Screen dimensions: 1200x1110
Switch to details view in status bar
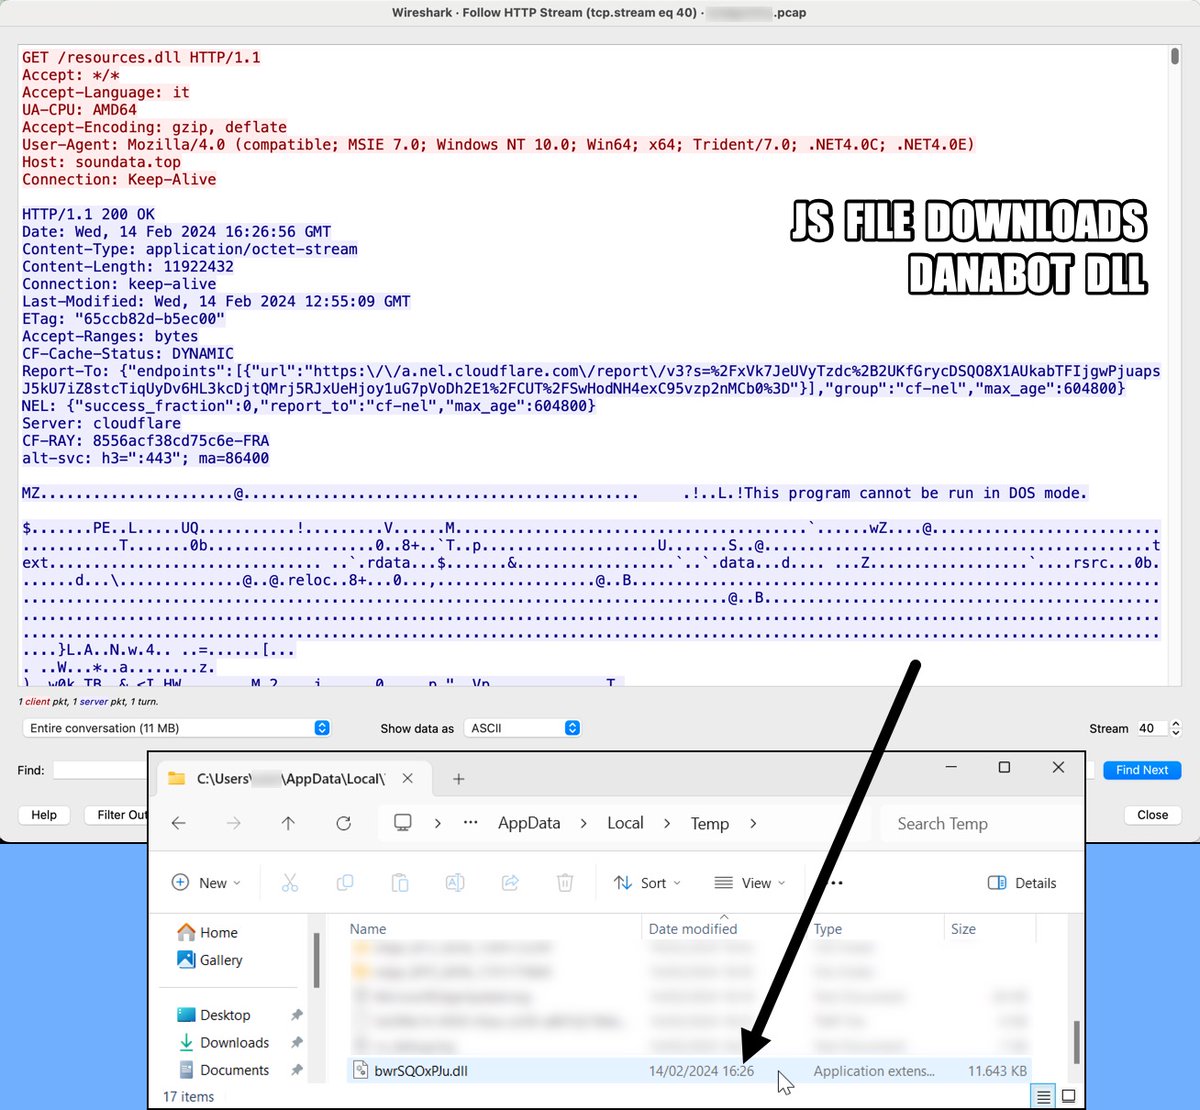tap(1044, 1096)
